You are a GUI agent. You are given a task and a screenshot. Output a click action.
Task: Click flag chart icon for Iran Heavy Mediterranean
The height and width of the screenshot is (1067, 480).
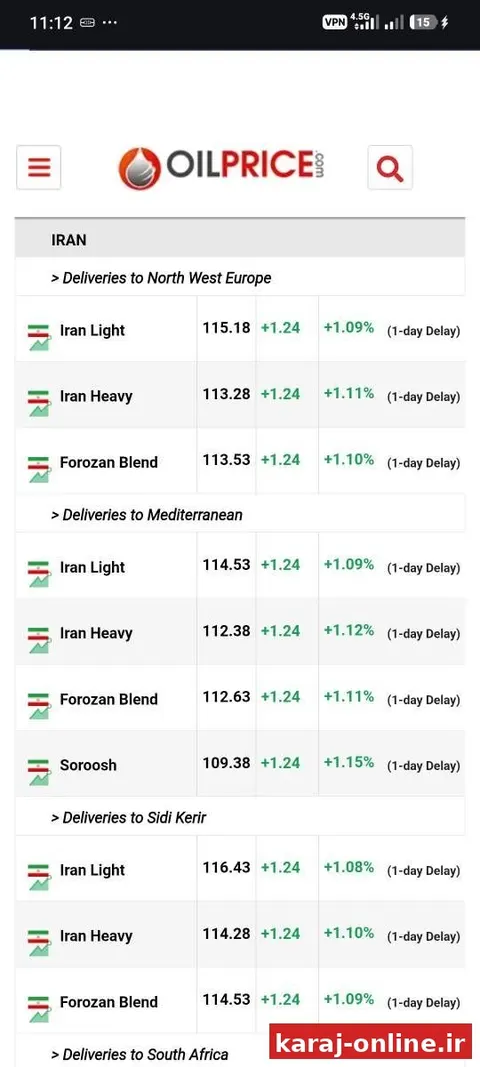coord(39,640)
